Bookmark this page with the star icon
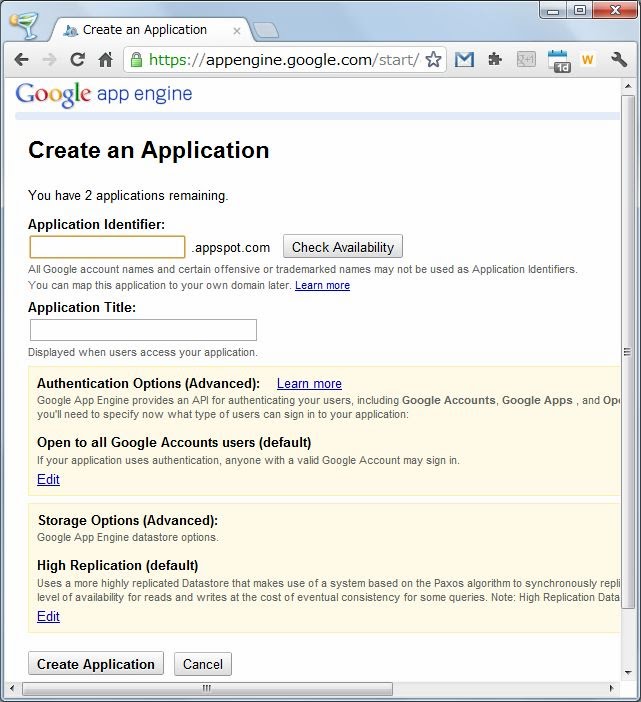The height and width of the screenshot is (702, 641). click(433, 60)
